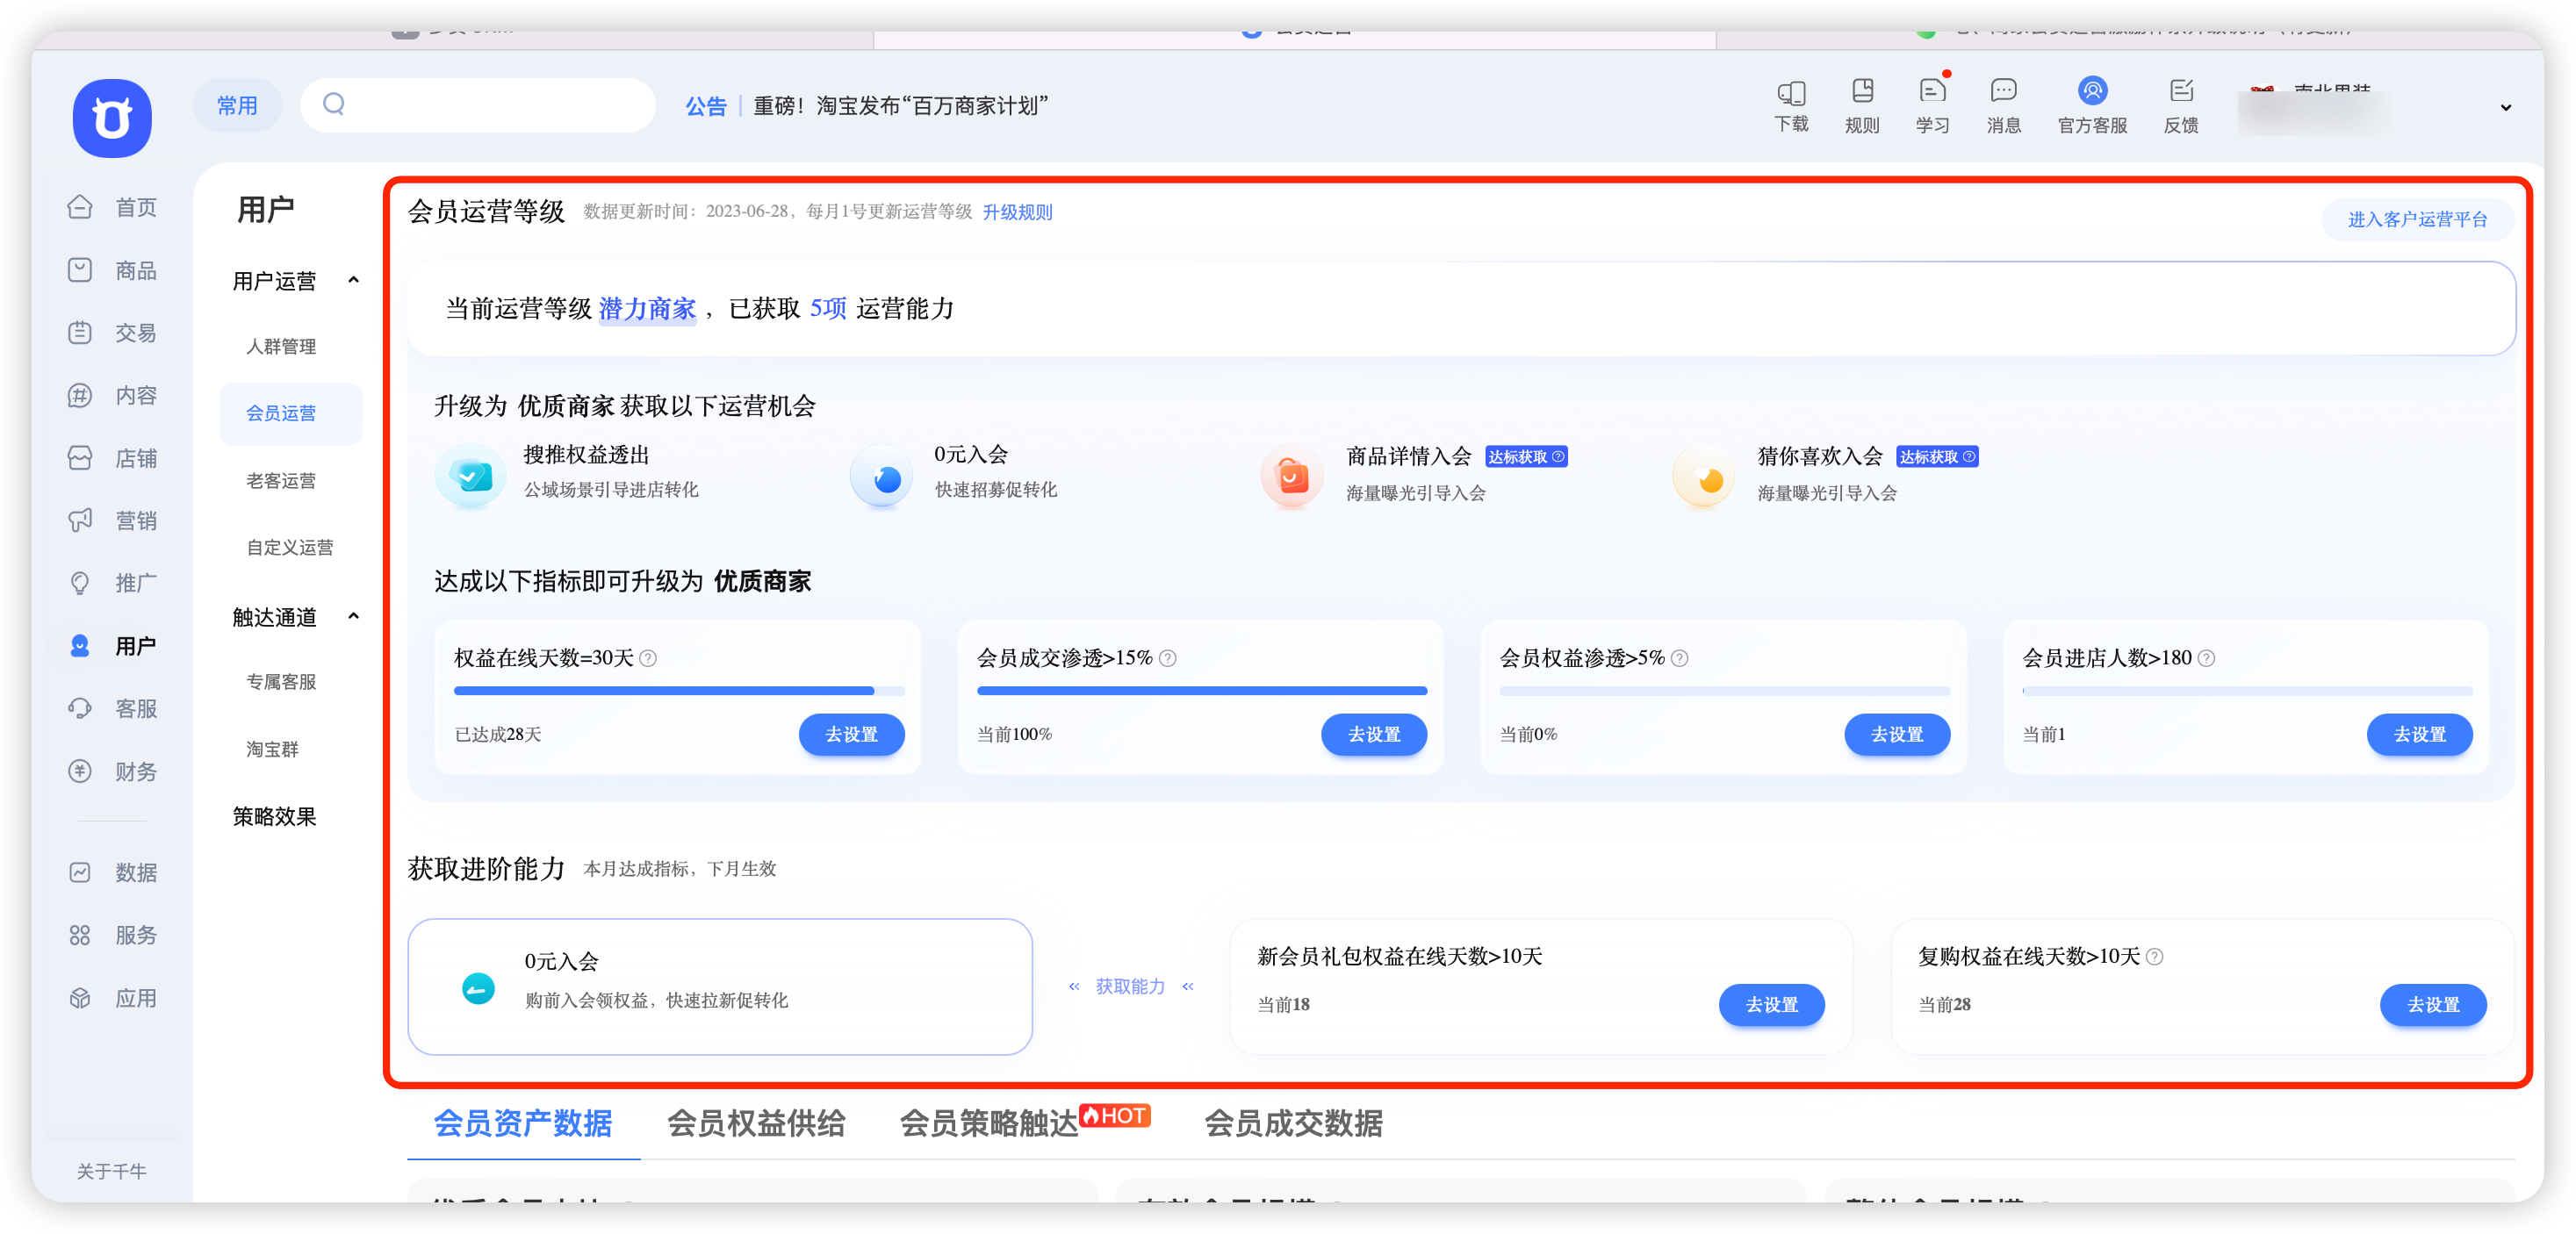Open 会员运营 submenu item
This screenshot has height=1234, width=2576.
(x=291, y=413)
